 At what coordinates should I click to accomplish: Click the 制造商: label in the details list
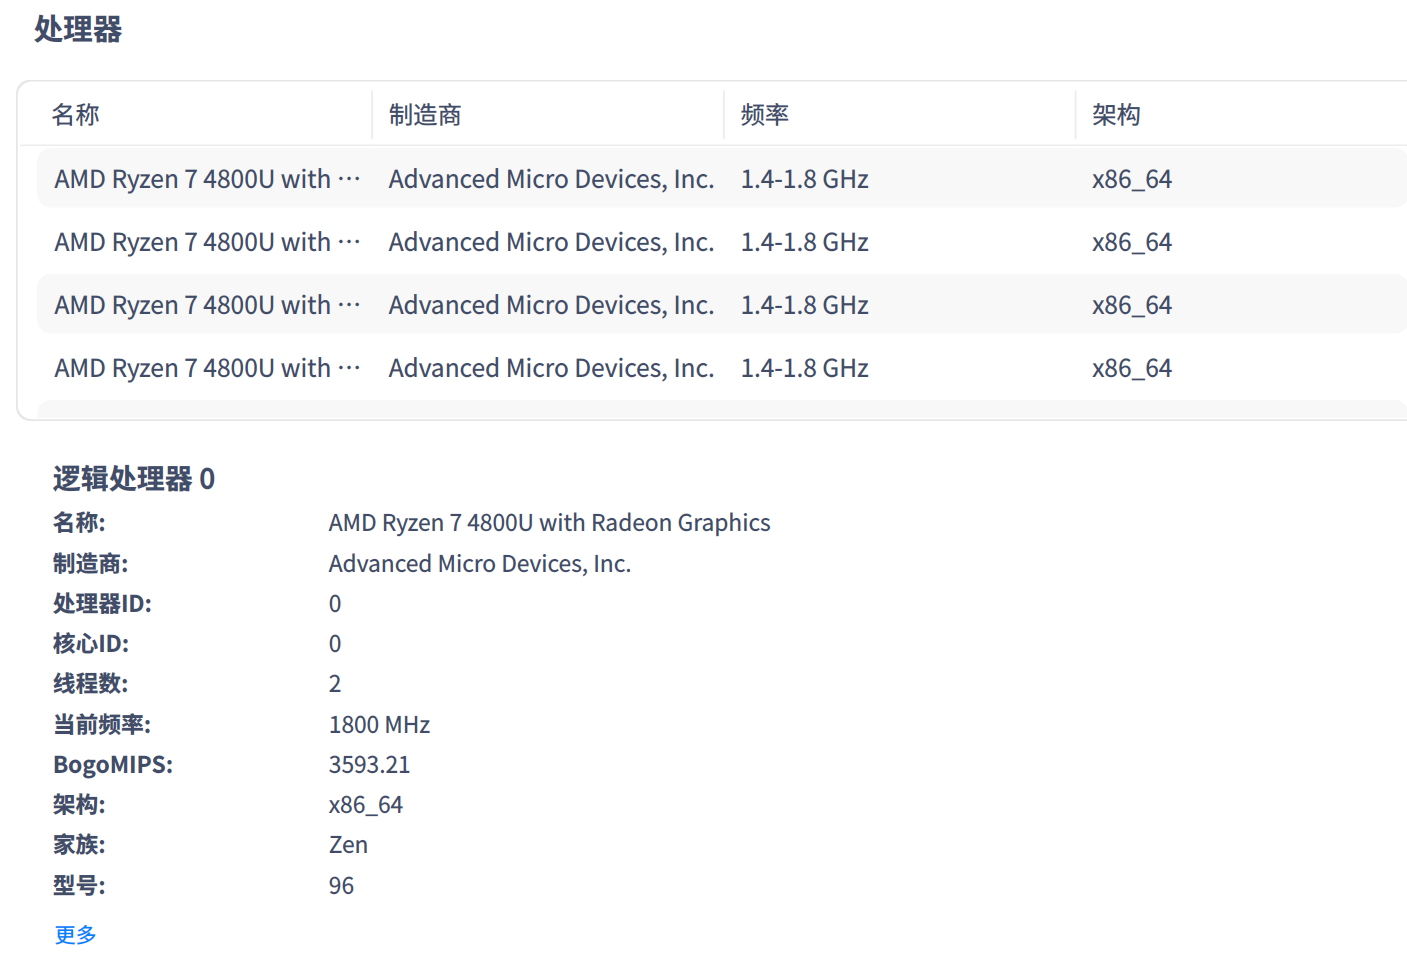tap(91, 564)
